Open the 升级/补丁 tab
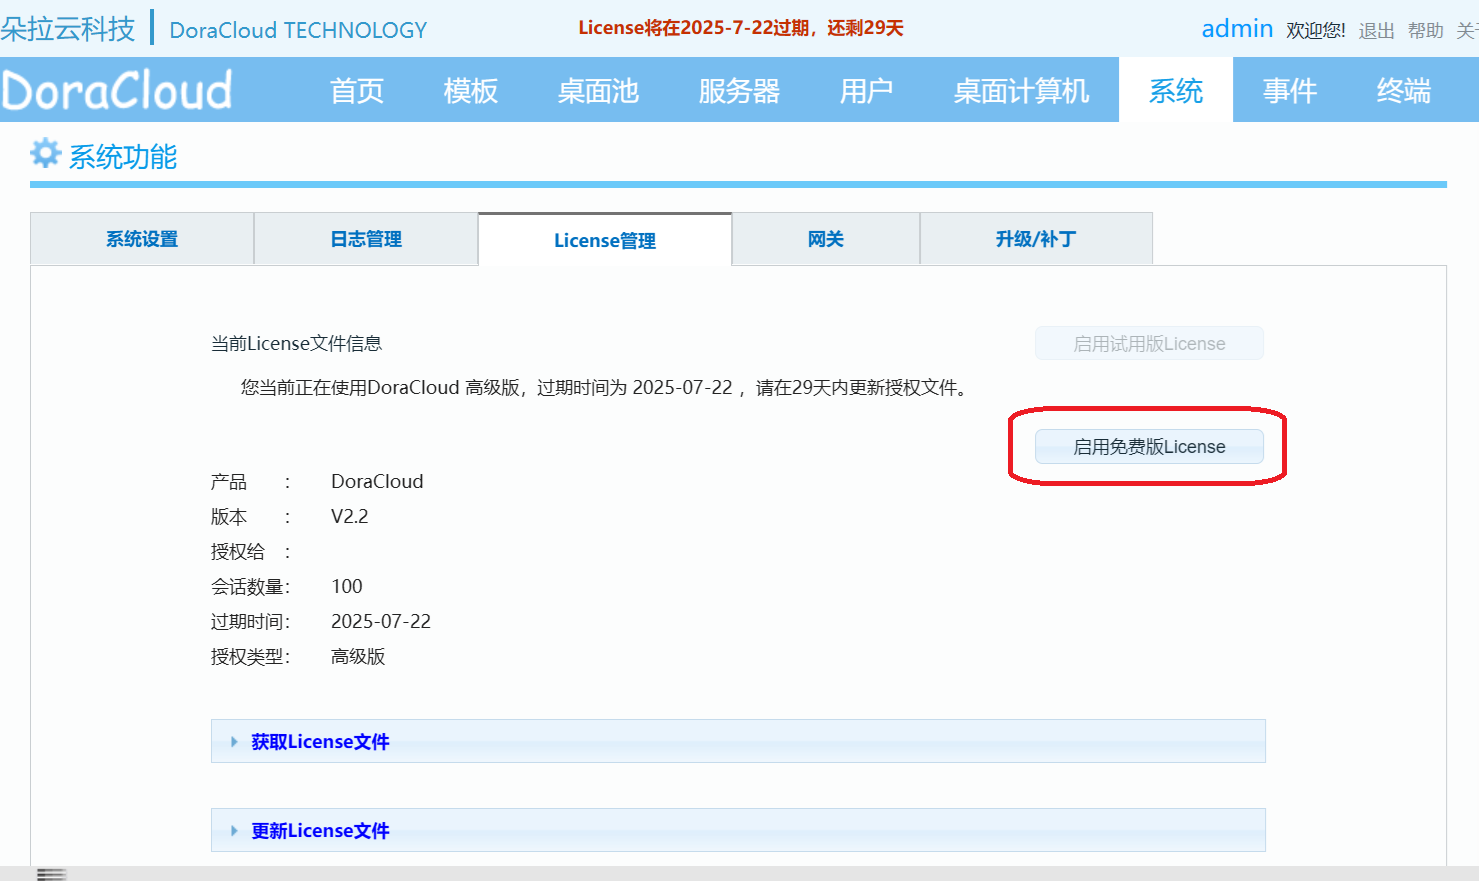The width and height of the screenshot is (1479, 881). tap(1036, 238)
